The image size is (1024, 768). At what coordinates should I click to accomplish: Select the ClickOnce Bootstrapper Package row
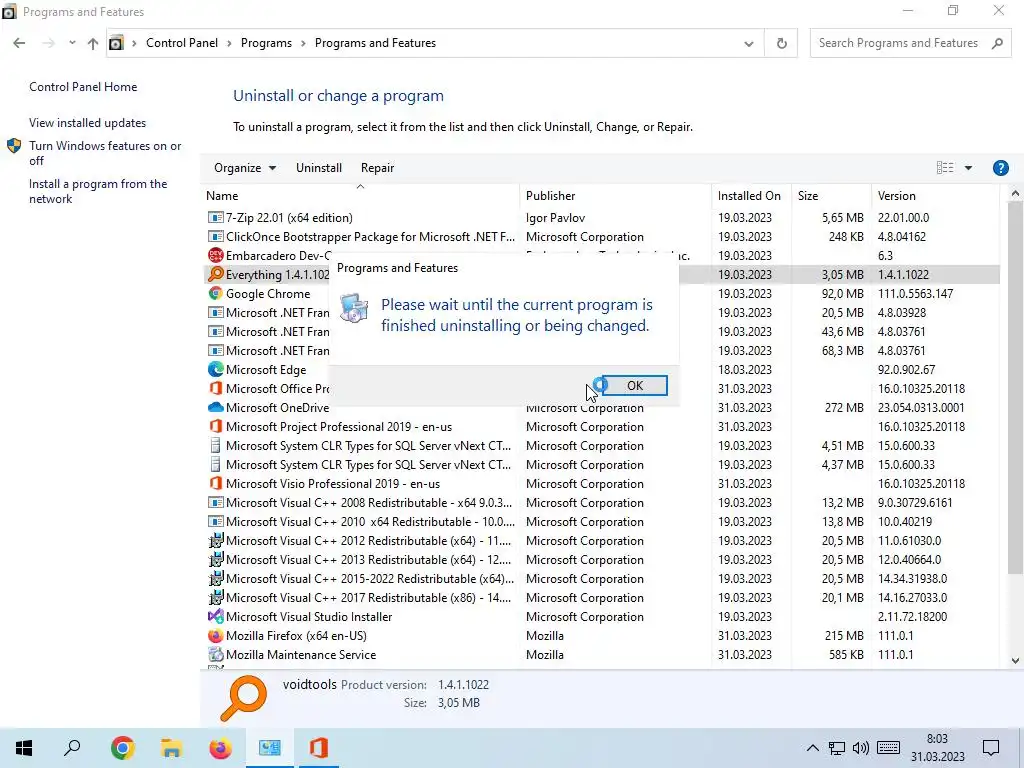[602, 236]
